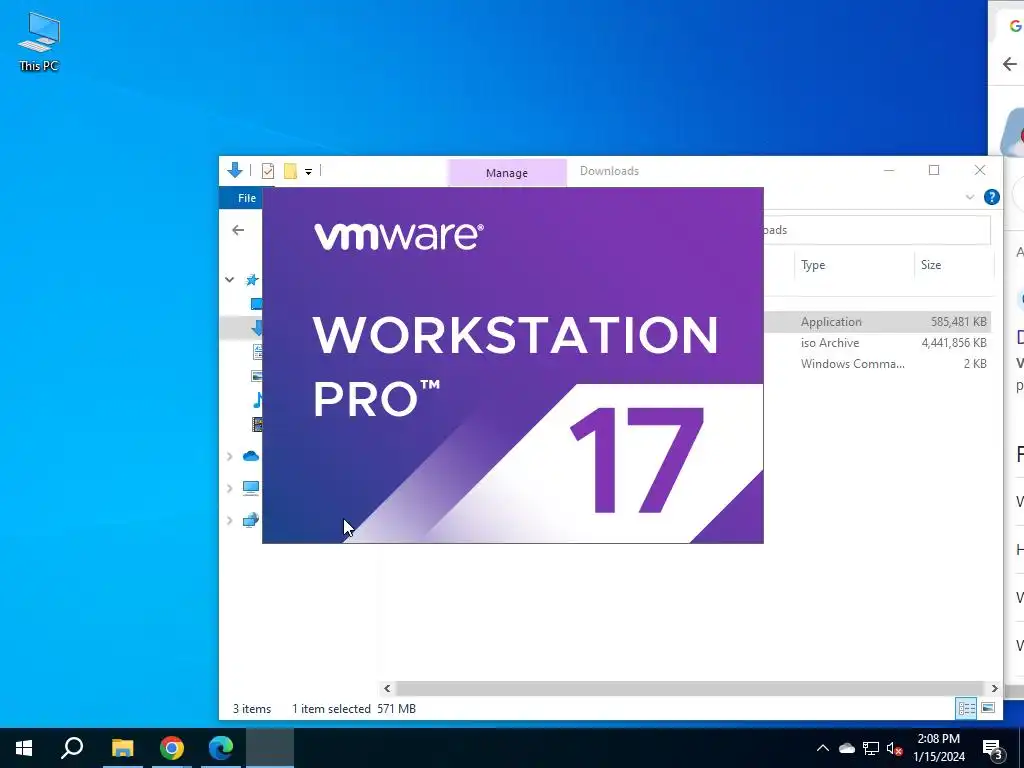Open File Explorer from the taskbar
This screenshot has height=768, width=1024.
(x=122, y=748)
